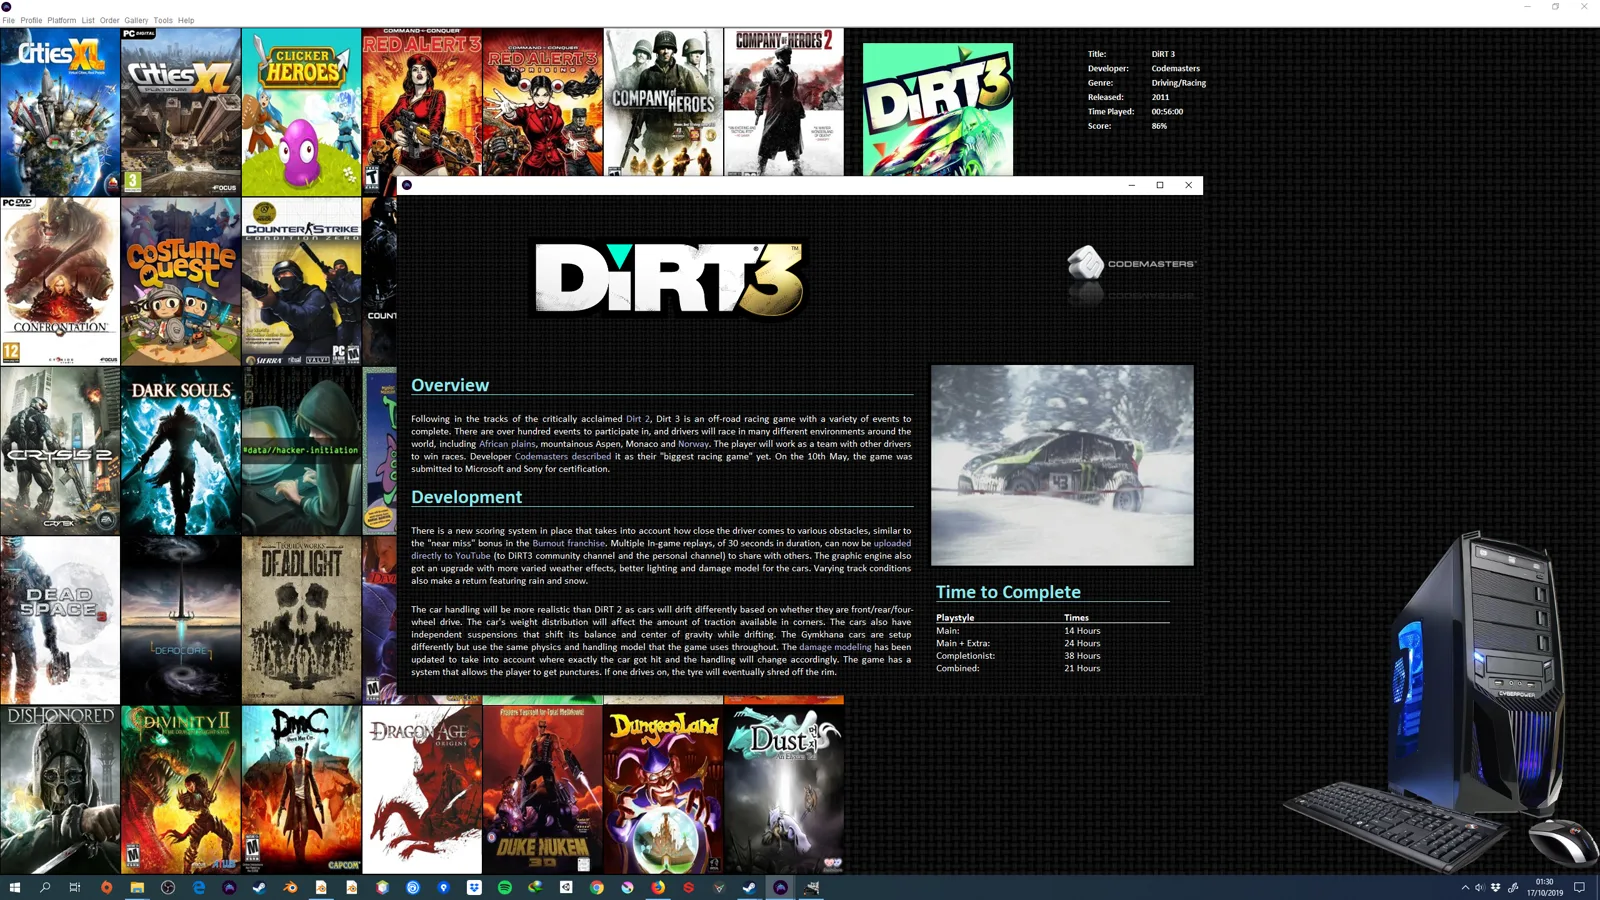Select the Duke Nukem 3D cover

tap(543, 790)
